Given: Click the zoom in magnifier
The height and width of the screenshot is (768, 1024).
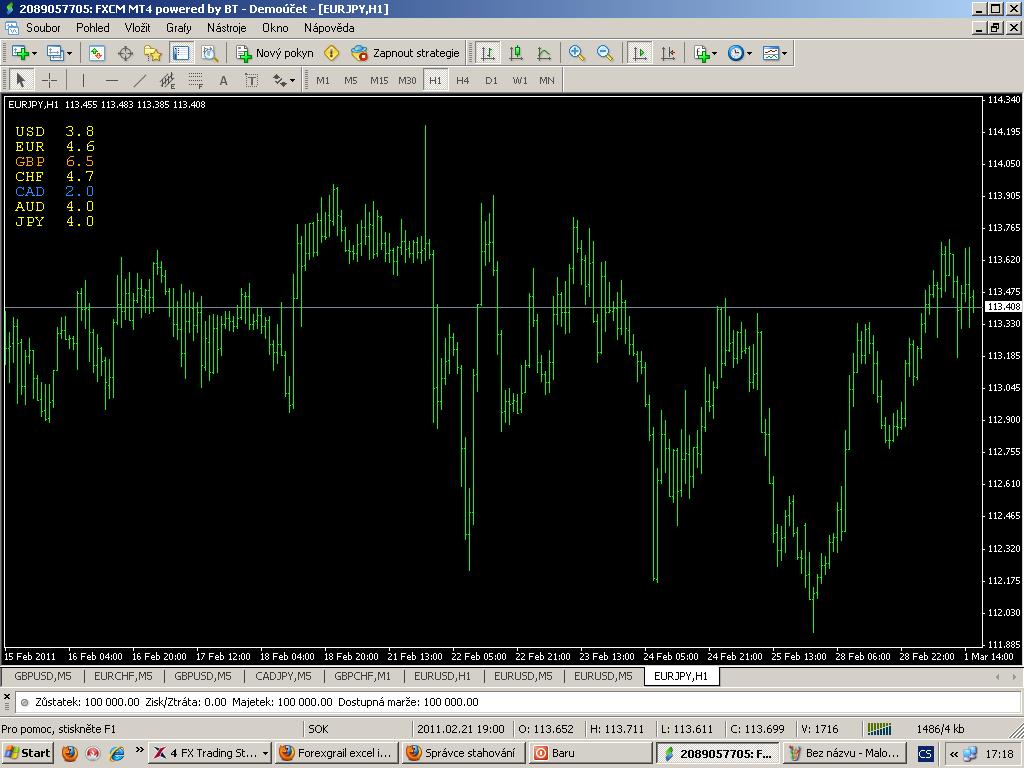Looking at the screenshot, I should 577,53.
